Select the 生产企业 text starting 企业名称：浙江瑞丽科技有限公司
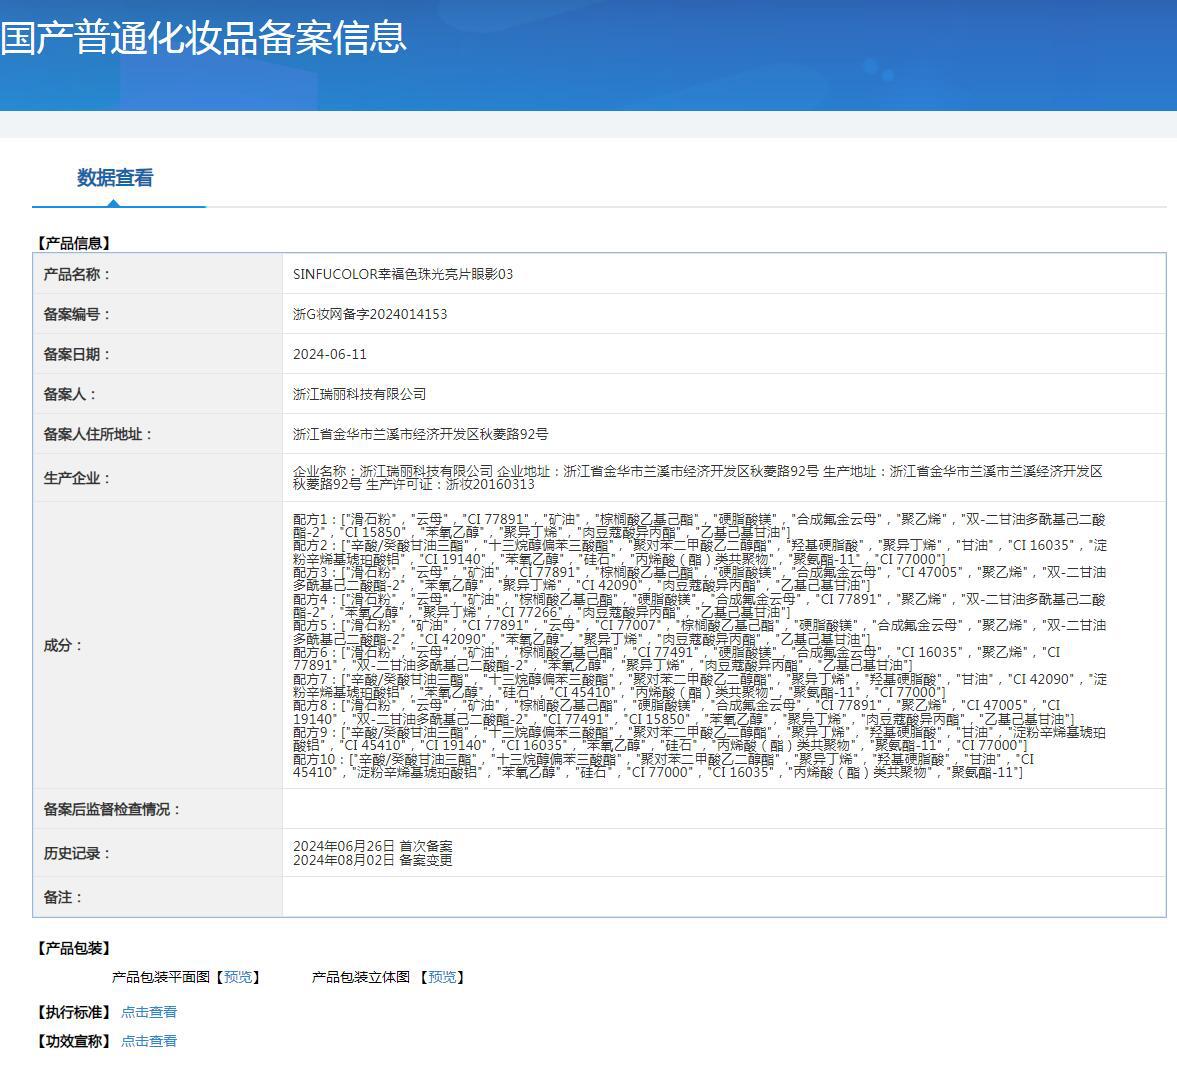The height and width of the screenshot is (1073, 1177). pos(697,478)
